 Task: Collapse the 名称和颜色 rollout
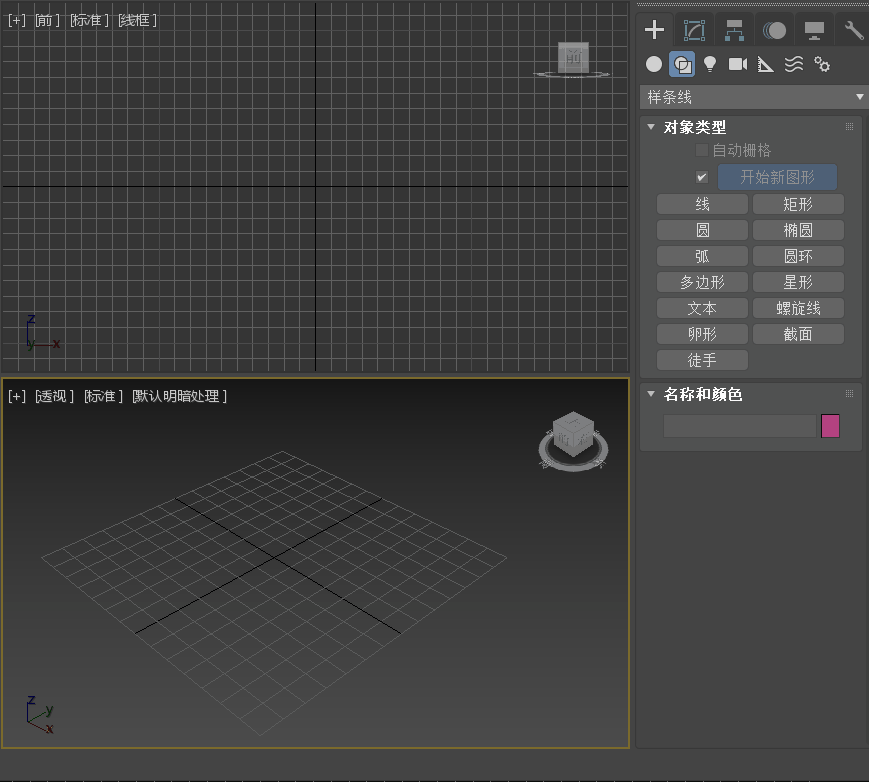point(651,394)
